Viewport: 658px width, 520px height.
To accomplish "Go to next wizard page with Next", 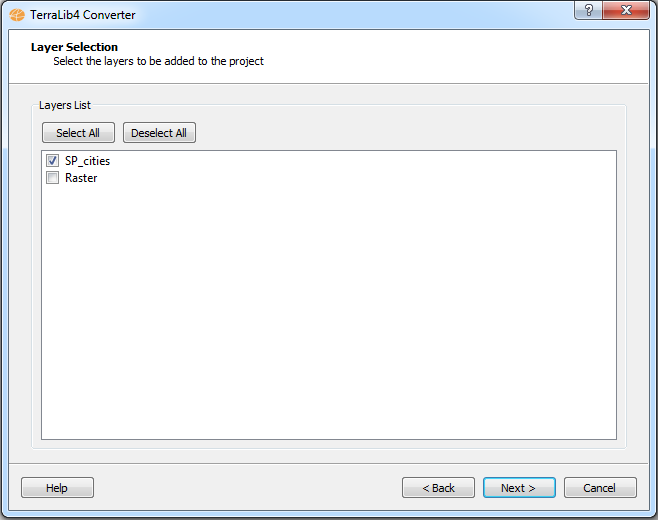I will (519, 488).
